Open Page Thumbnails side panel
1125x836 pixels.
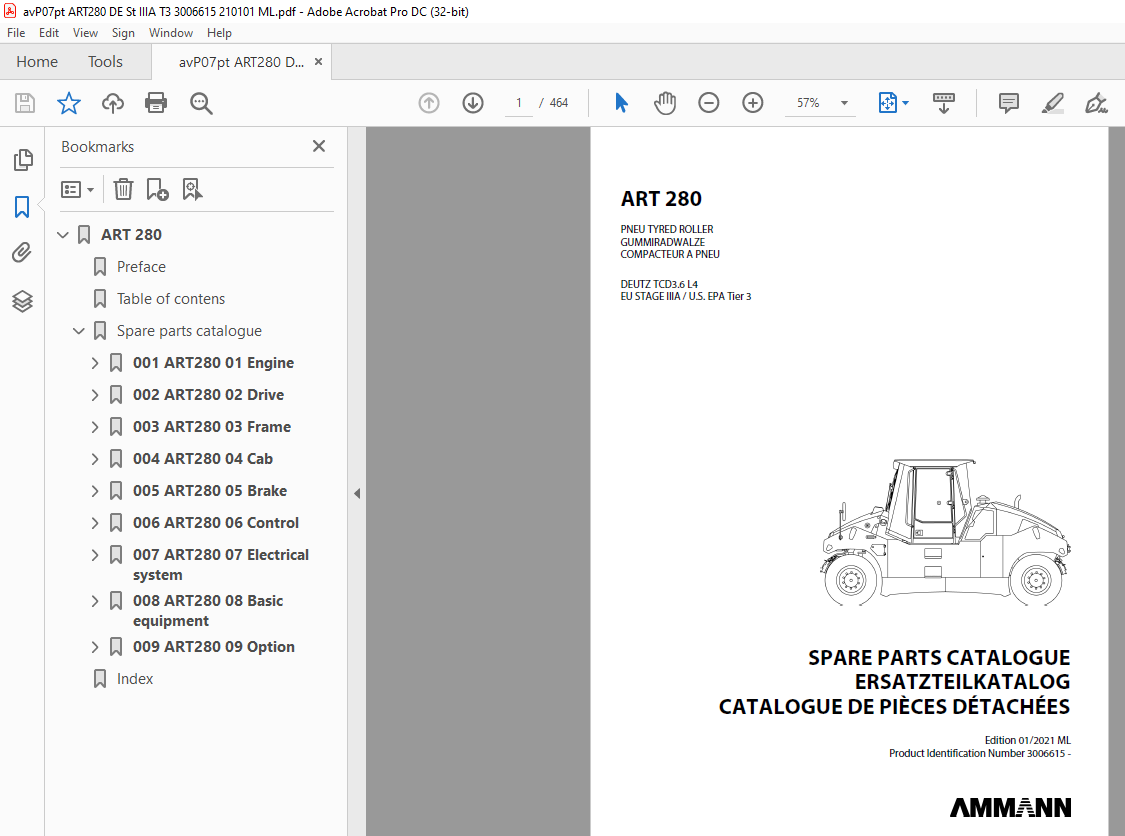(22, 160)
